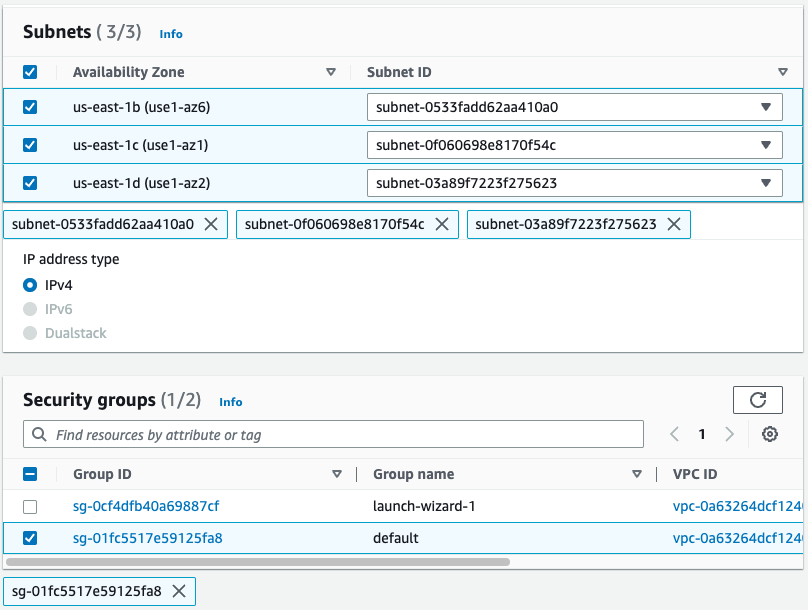Image resolution: width=808 pixels, height=610 pixels.
Task: Select the IPv4 address type
Action: [29, 284]
